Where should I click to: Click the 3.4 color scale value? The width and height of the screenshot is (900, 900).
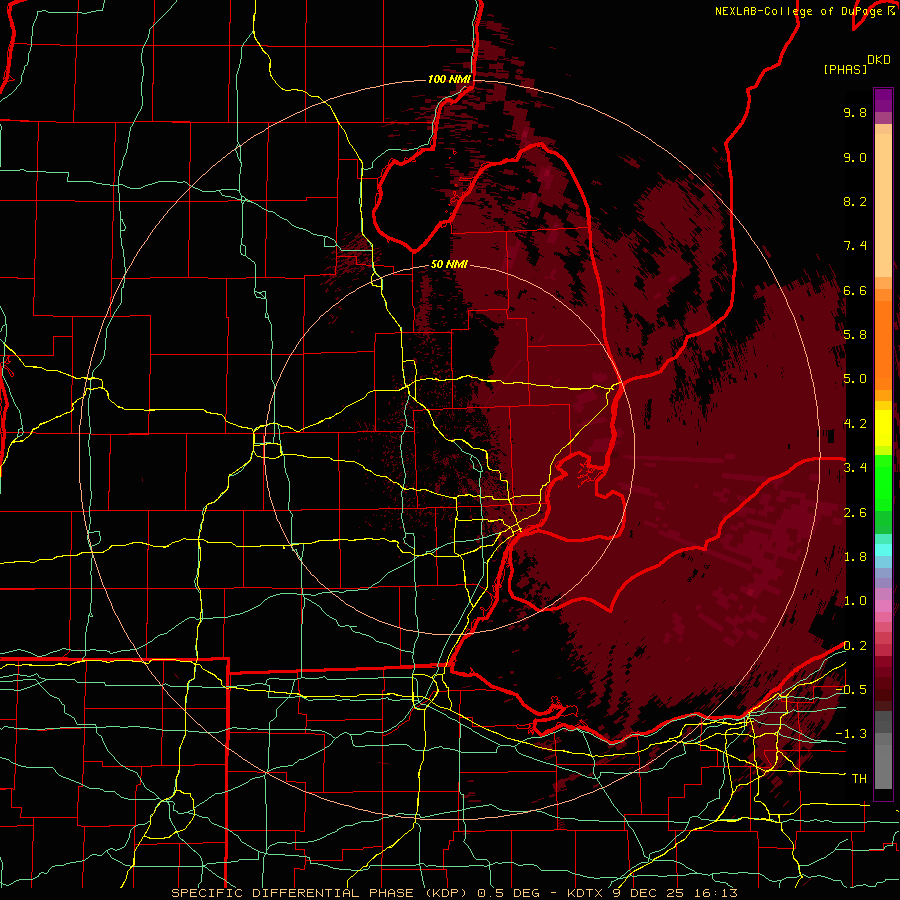point(855,468)
